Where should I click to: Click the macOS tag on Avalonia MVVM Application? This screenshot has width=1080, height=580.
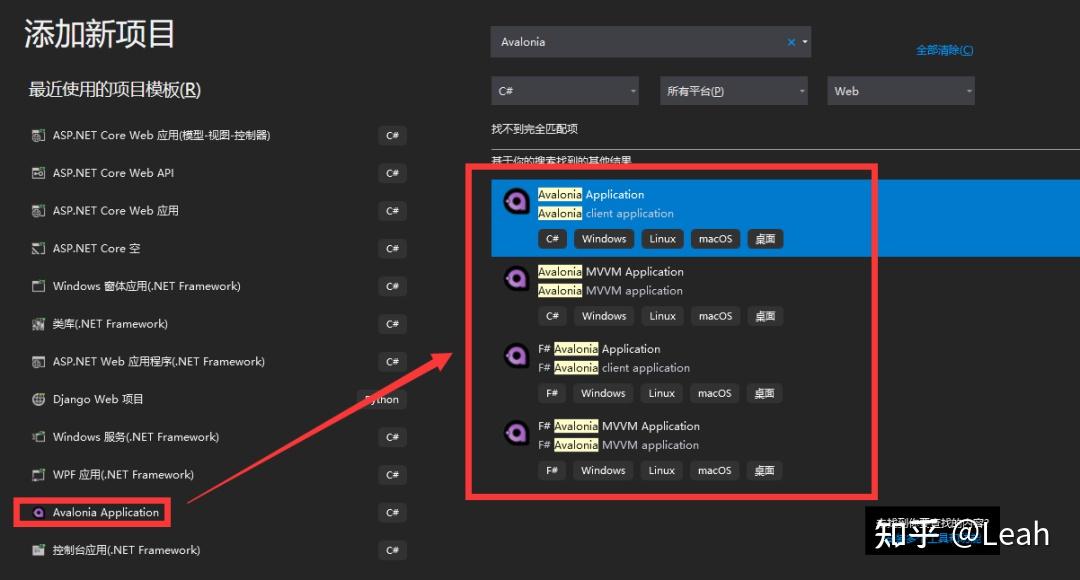[x=715, y=315]
